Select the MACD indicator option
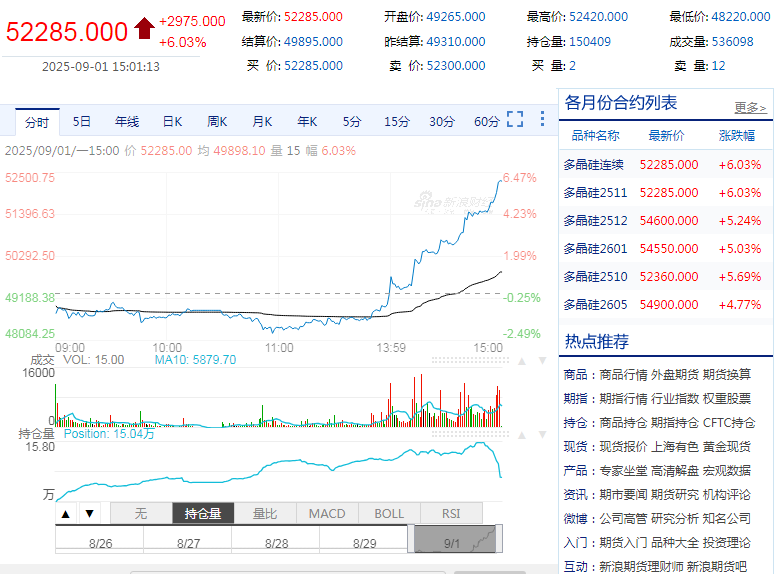Image resolution: width=777 pixels, height=574 pixels. pyautogui.click(x=327, y=514)
